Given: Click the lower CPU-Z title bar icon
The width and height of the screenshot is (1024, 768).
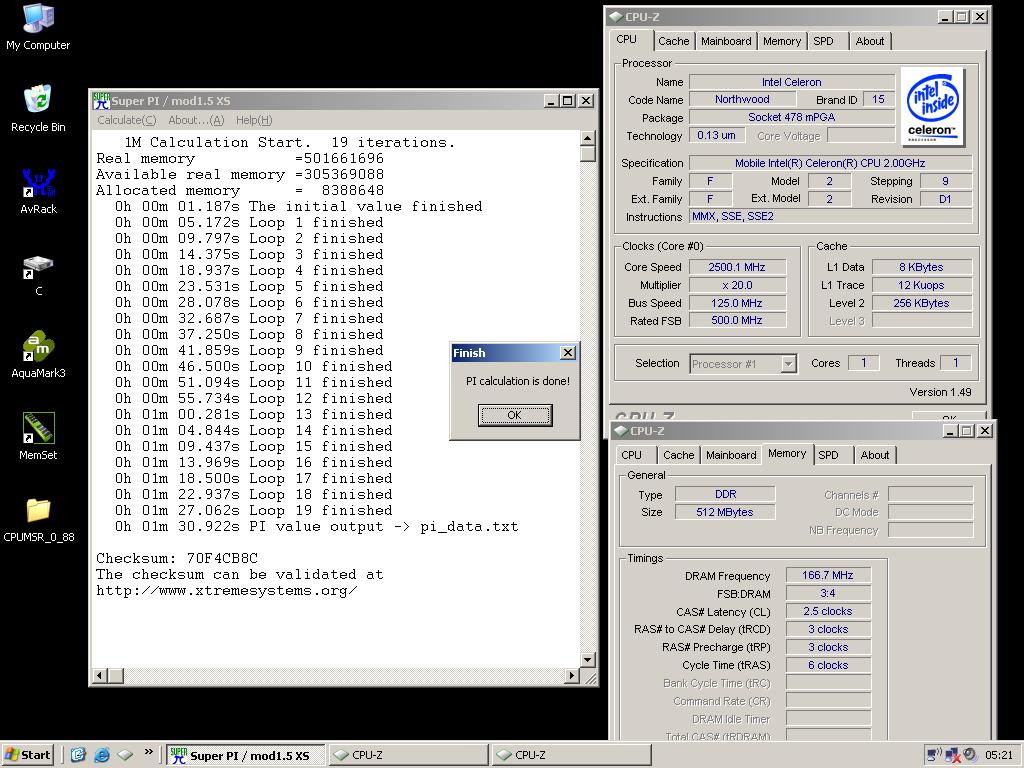Looking at the screenshot, I should coord(621,431).
